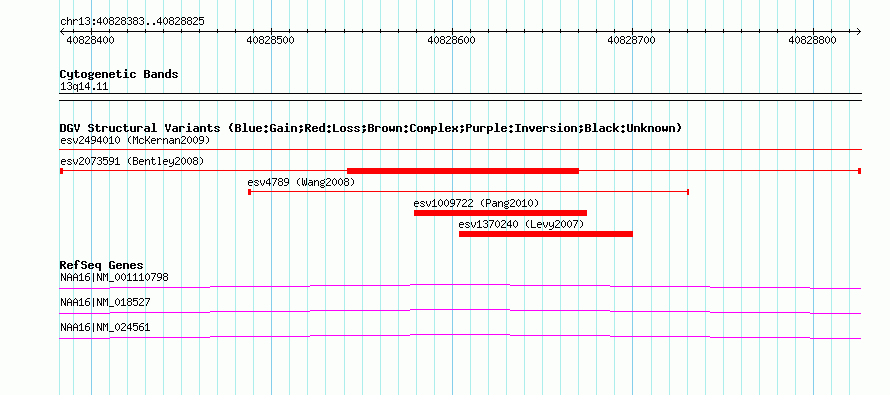Viewport: 890px width, 395px height.
Task: Click ruler tick label 40828500
Action: tap(271, 40)
